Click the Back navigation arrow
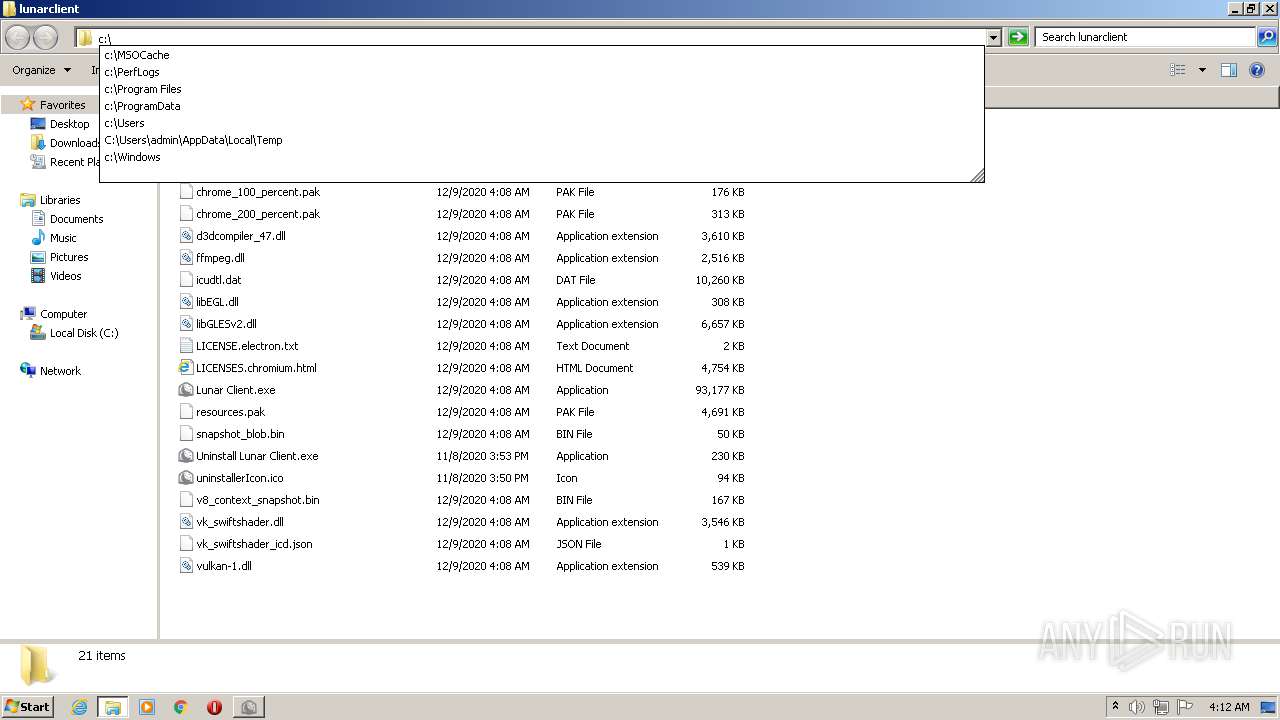This screenshot has height=720, width=1280. pos(18,37)
